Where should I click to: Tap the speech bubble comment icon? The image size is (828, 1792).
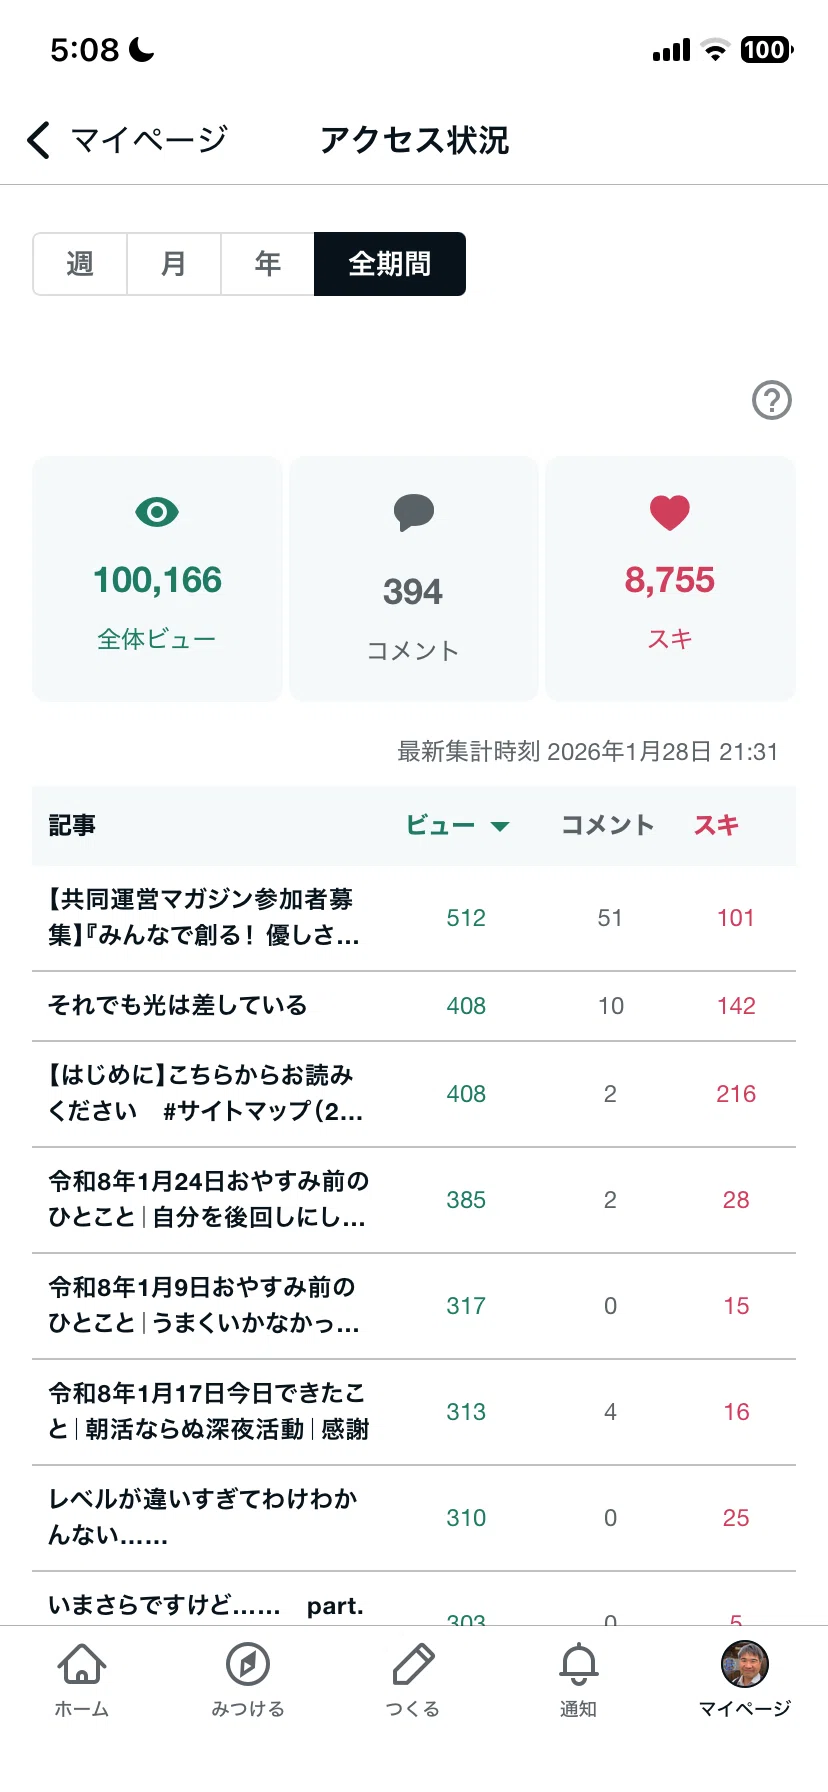pyautogui.click(x=413, y=512)
